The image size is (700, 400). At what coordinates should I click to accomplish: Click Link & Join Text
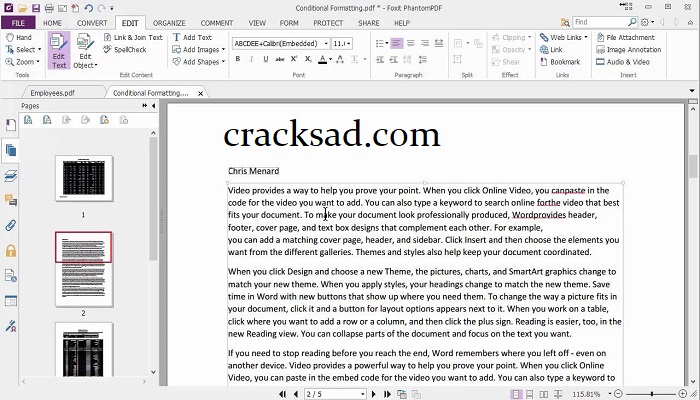(x=133, y=38)
